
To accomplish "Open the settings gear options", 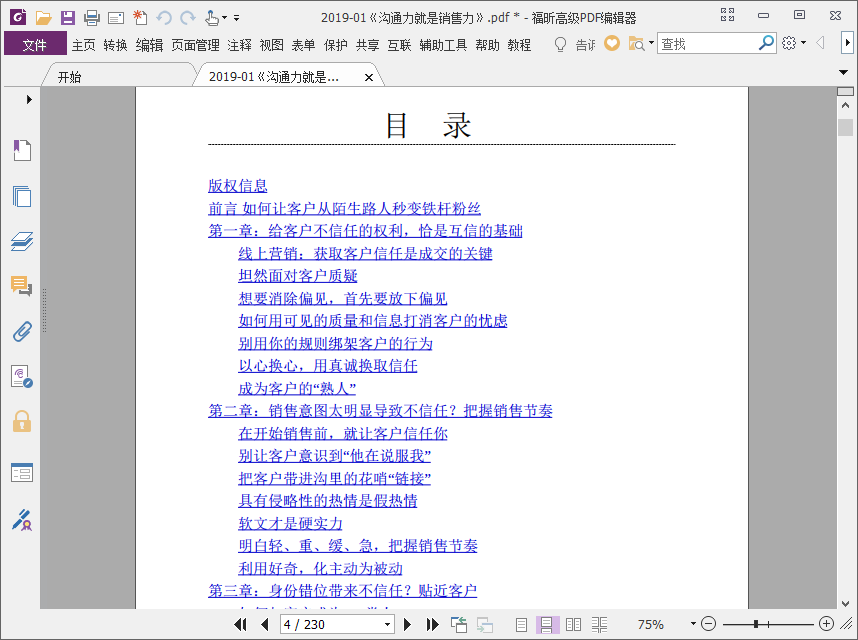I will pyautogui.click(x=789, y=43).
